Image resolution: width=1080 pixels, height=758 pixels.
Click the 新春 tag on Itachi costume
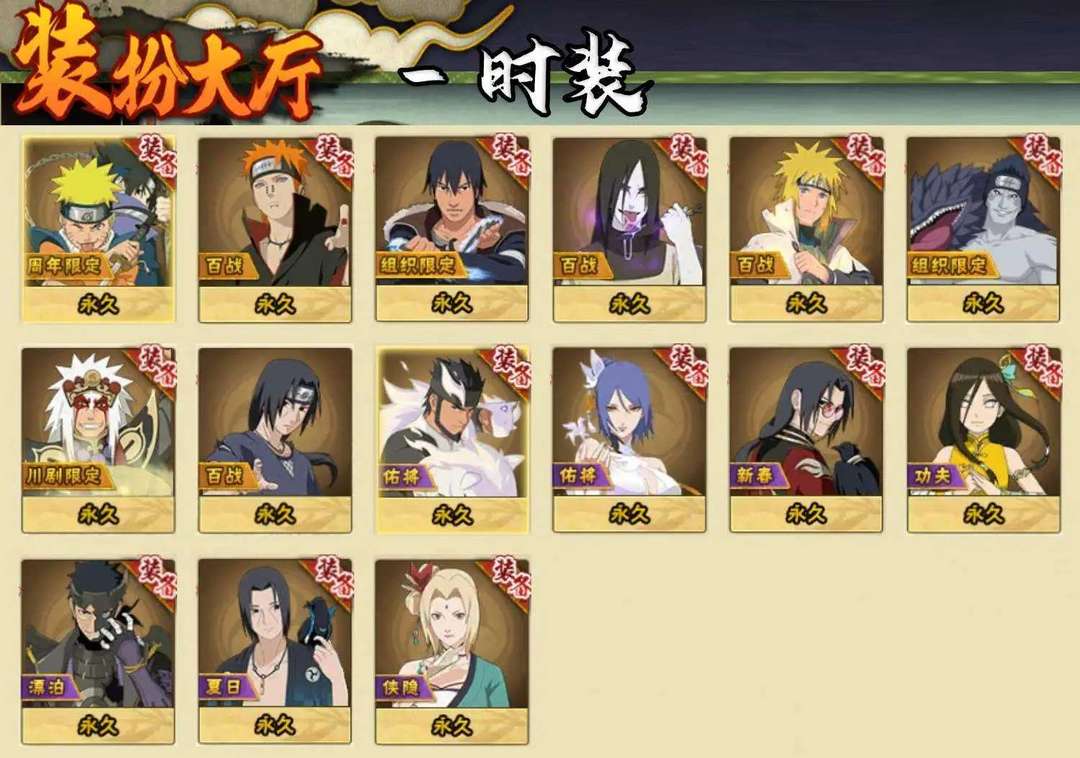(756, 475)
